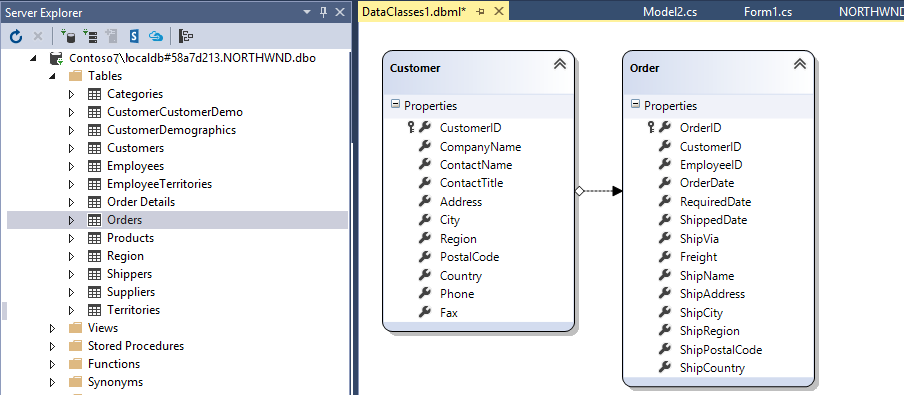Pin the Server Explorer panel (auto hide)
Viewport: 904px width, 395px height.
[323, 12]
